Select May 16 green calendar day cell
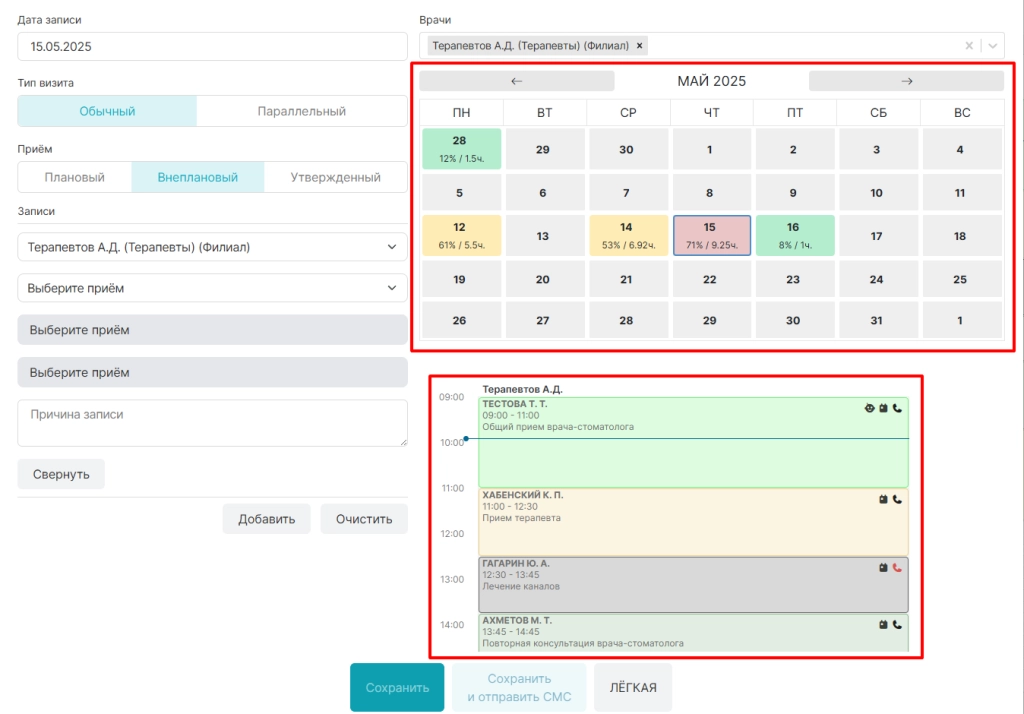 pyautogui.click(x=795, y=235)
